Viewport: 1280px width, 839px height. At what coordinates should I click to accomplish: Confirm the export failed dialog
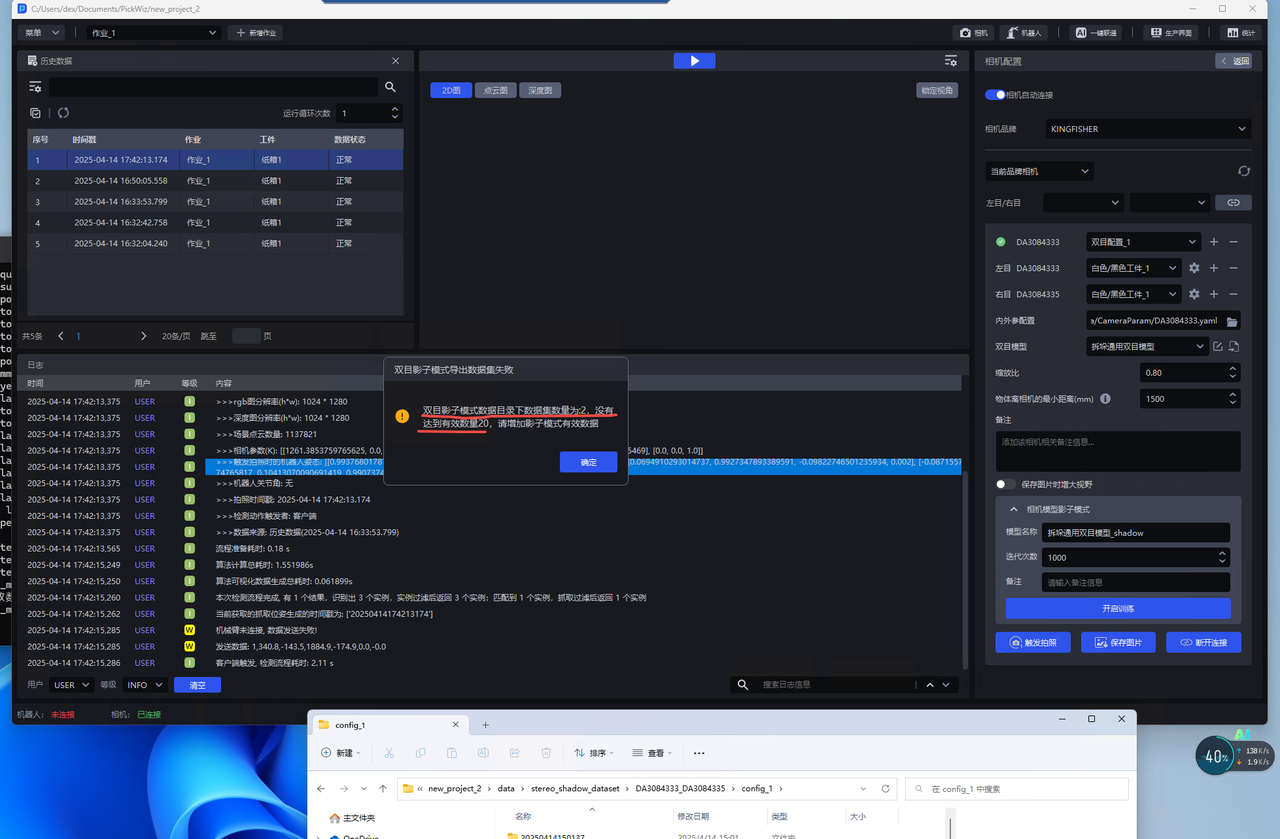[588, 462]
